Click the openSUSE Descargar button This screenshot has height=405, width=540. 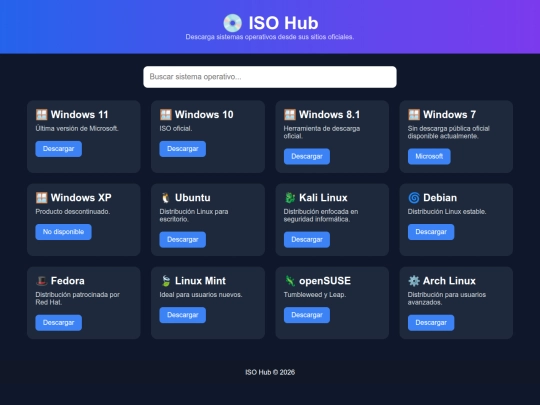307,315
